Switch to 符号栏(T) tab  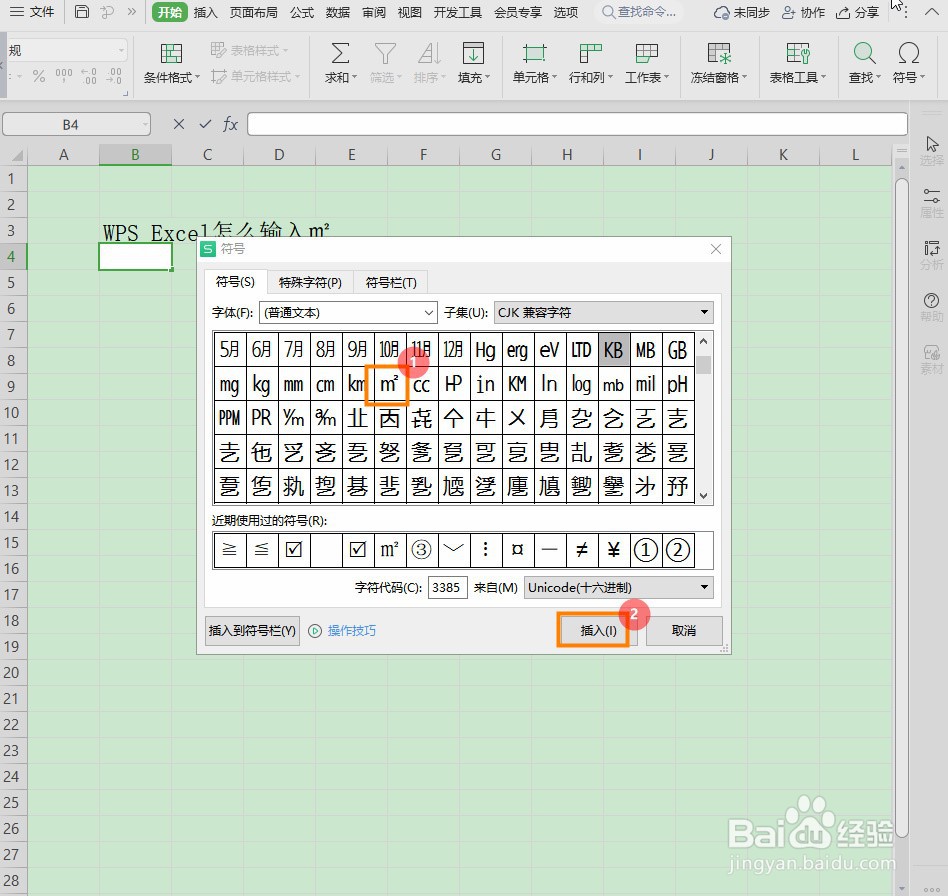click(391, 282)
